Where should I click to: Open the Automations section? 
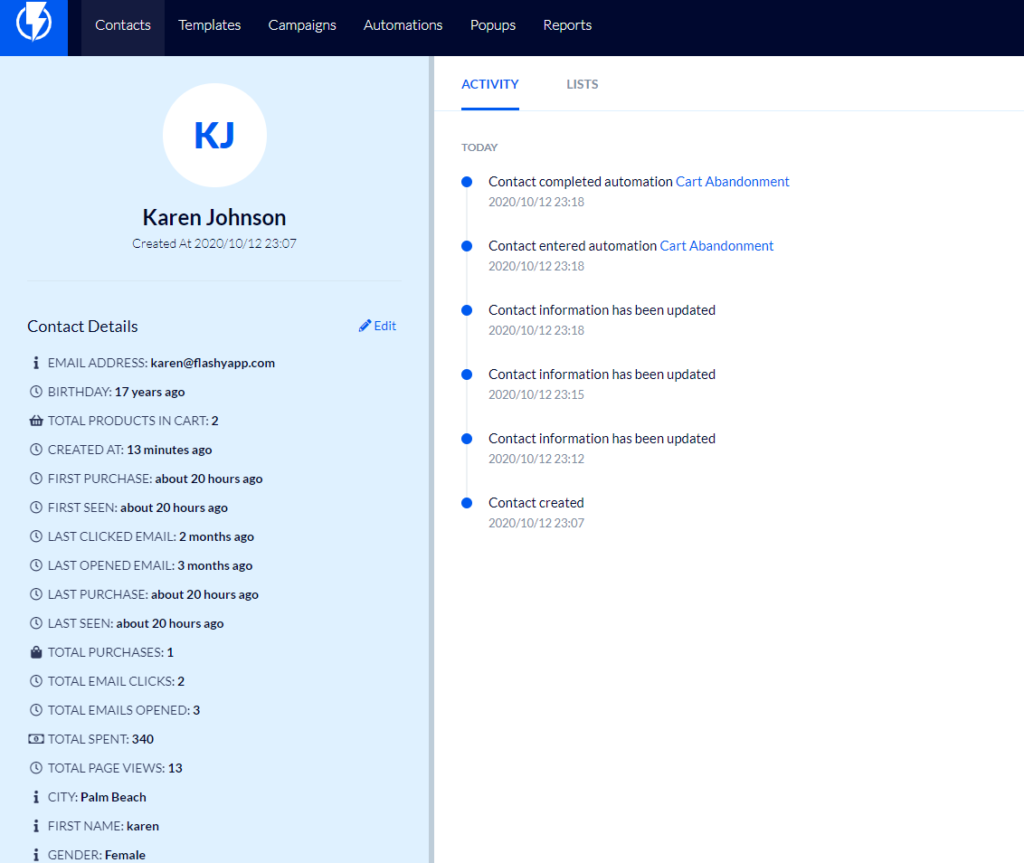(x=403, y=25)
